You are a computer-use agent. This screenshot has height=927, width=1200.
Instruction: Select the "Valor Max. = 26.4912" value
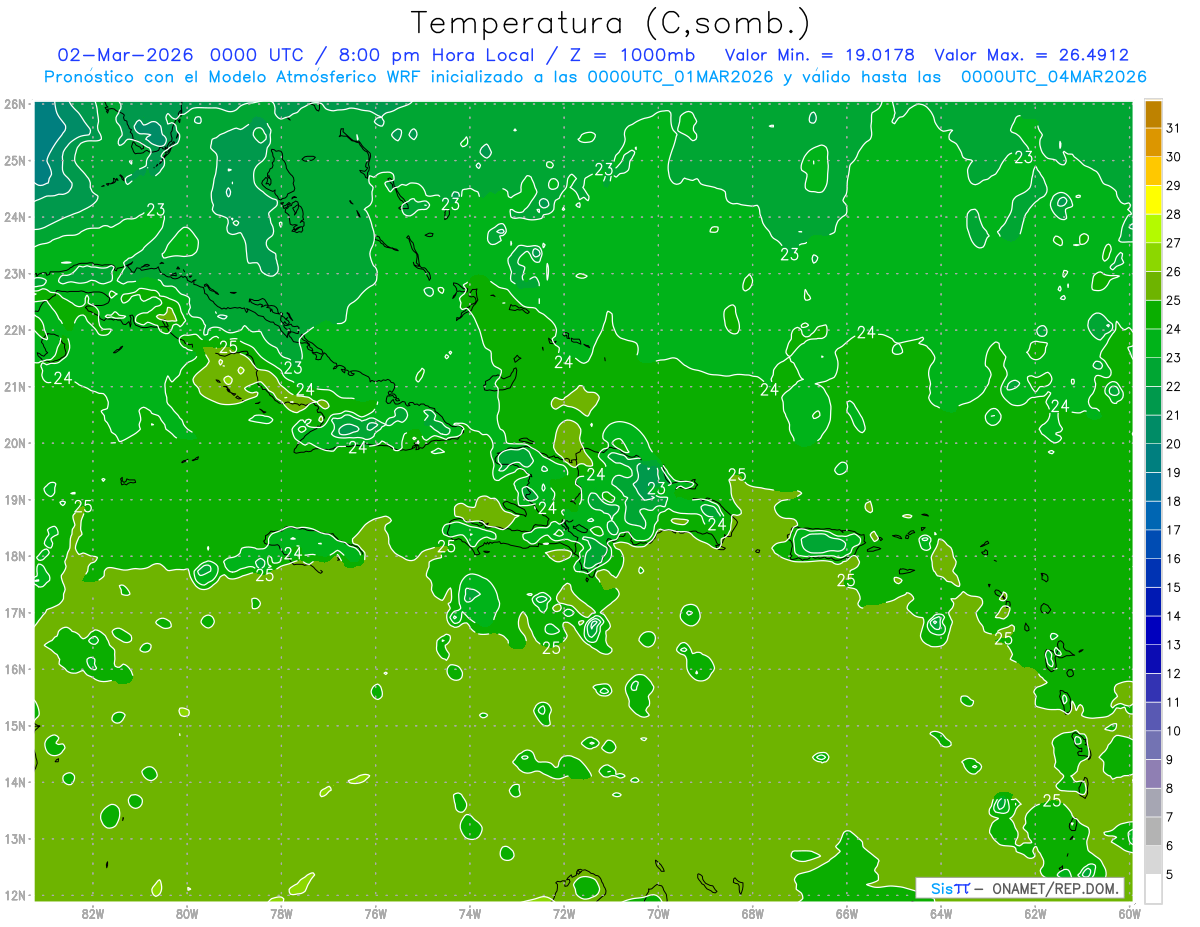[1031, 55]
